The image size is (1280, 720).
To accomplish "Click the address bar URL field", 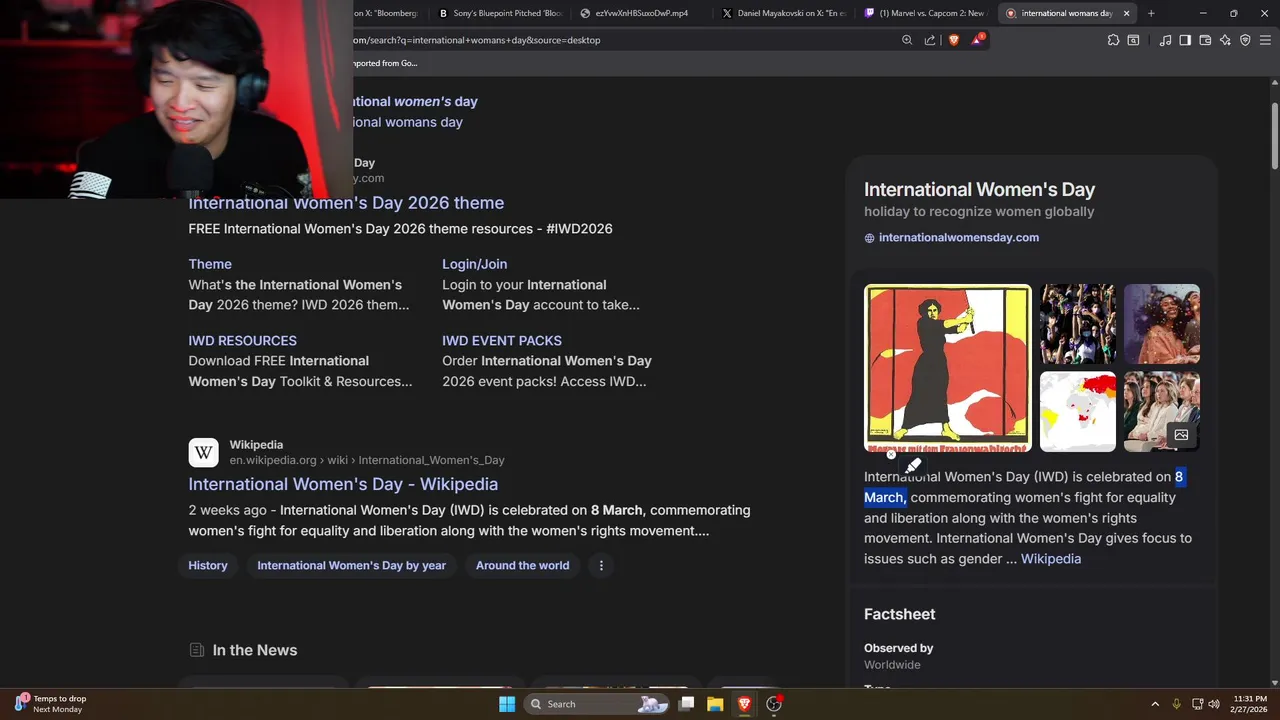I will click(620, 40).
